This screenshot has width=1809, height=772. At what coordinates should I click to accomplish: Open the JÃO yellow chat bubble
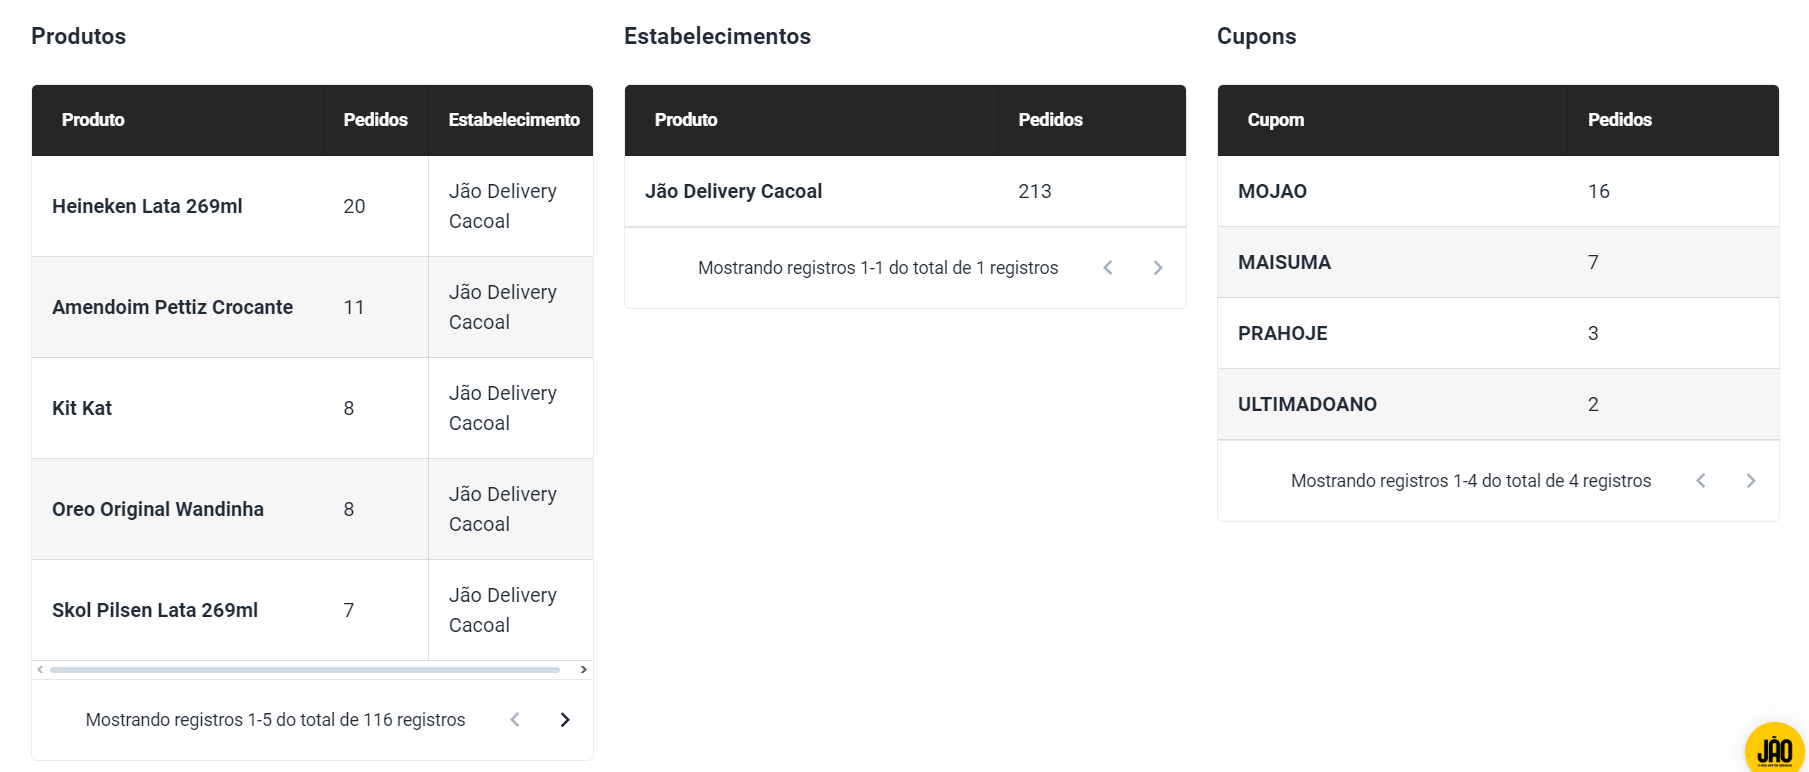[1774, 748]
